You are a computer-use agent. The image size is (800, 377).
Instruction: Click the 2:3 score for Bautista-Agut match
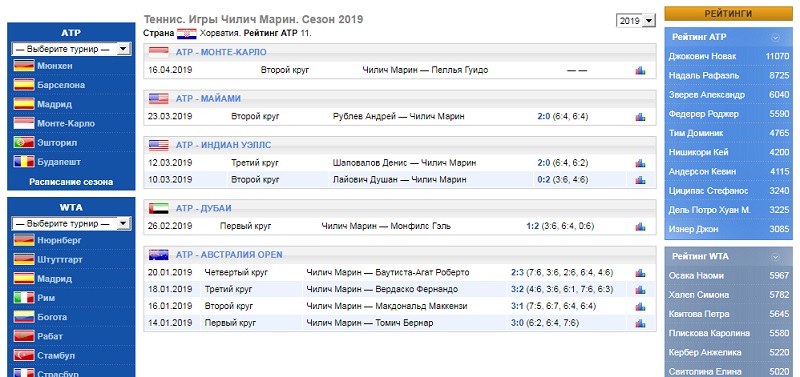click(517, 272)
